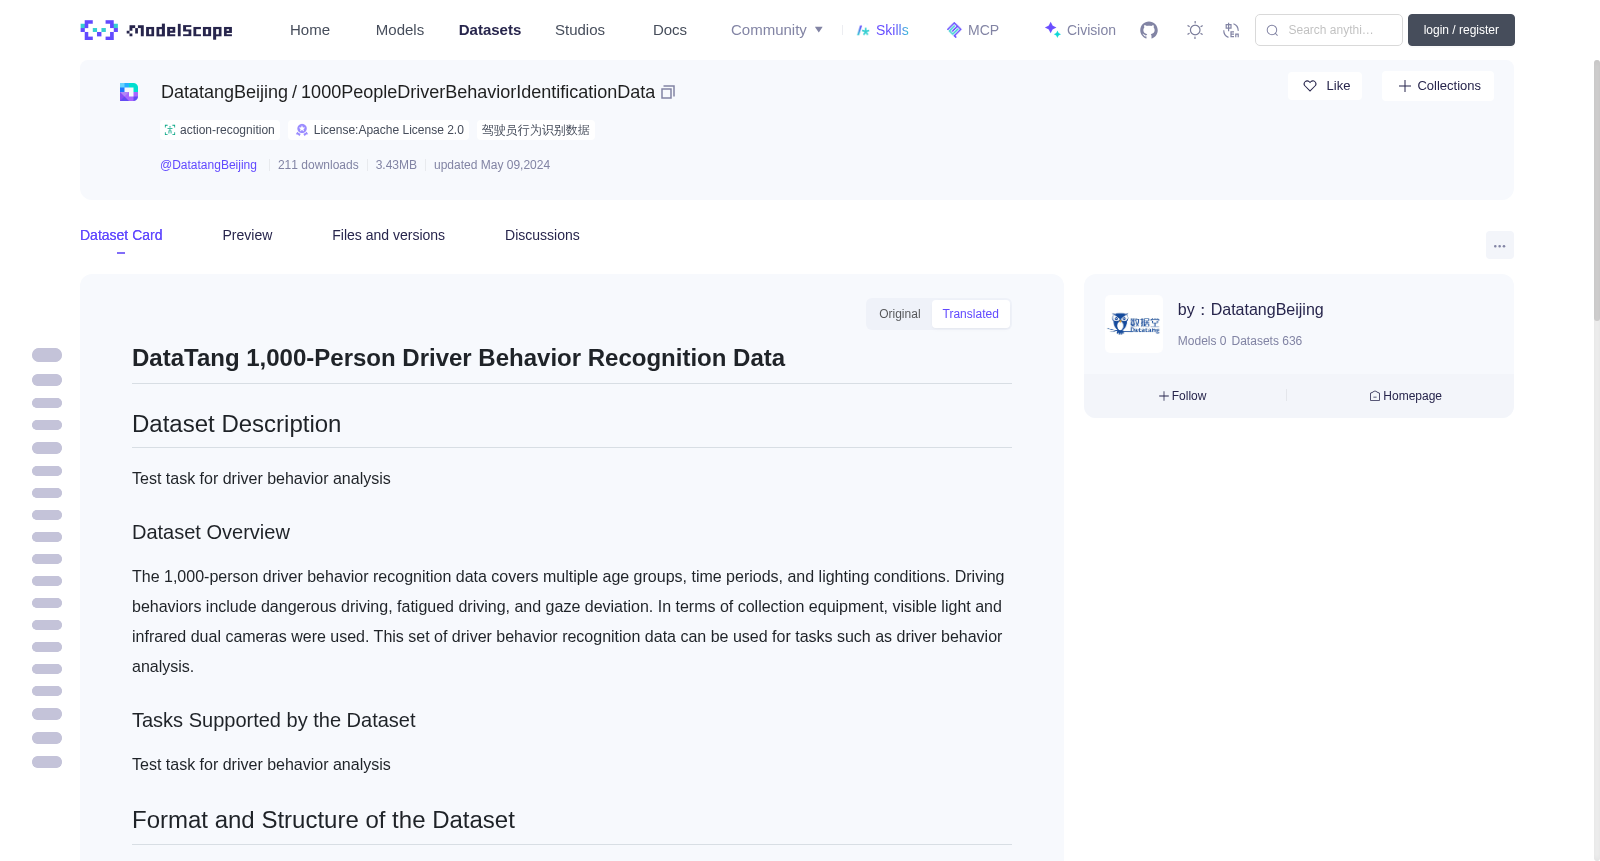This screenshot has width=1600, height=861.
Task: Click the page vertical scrollbar
Action: [x=1596, y=190]
